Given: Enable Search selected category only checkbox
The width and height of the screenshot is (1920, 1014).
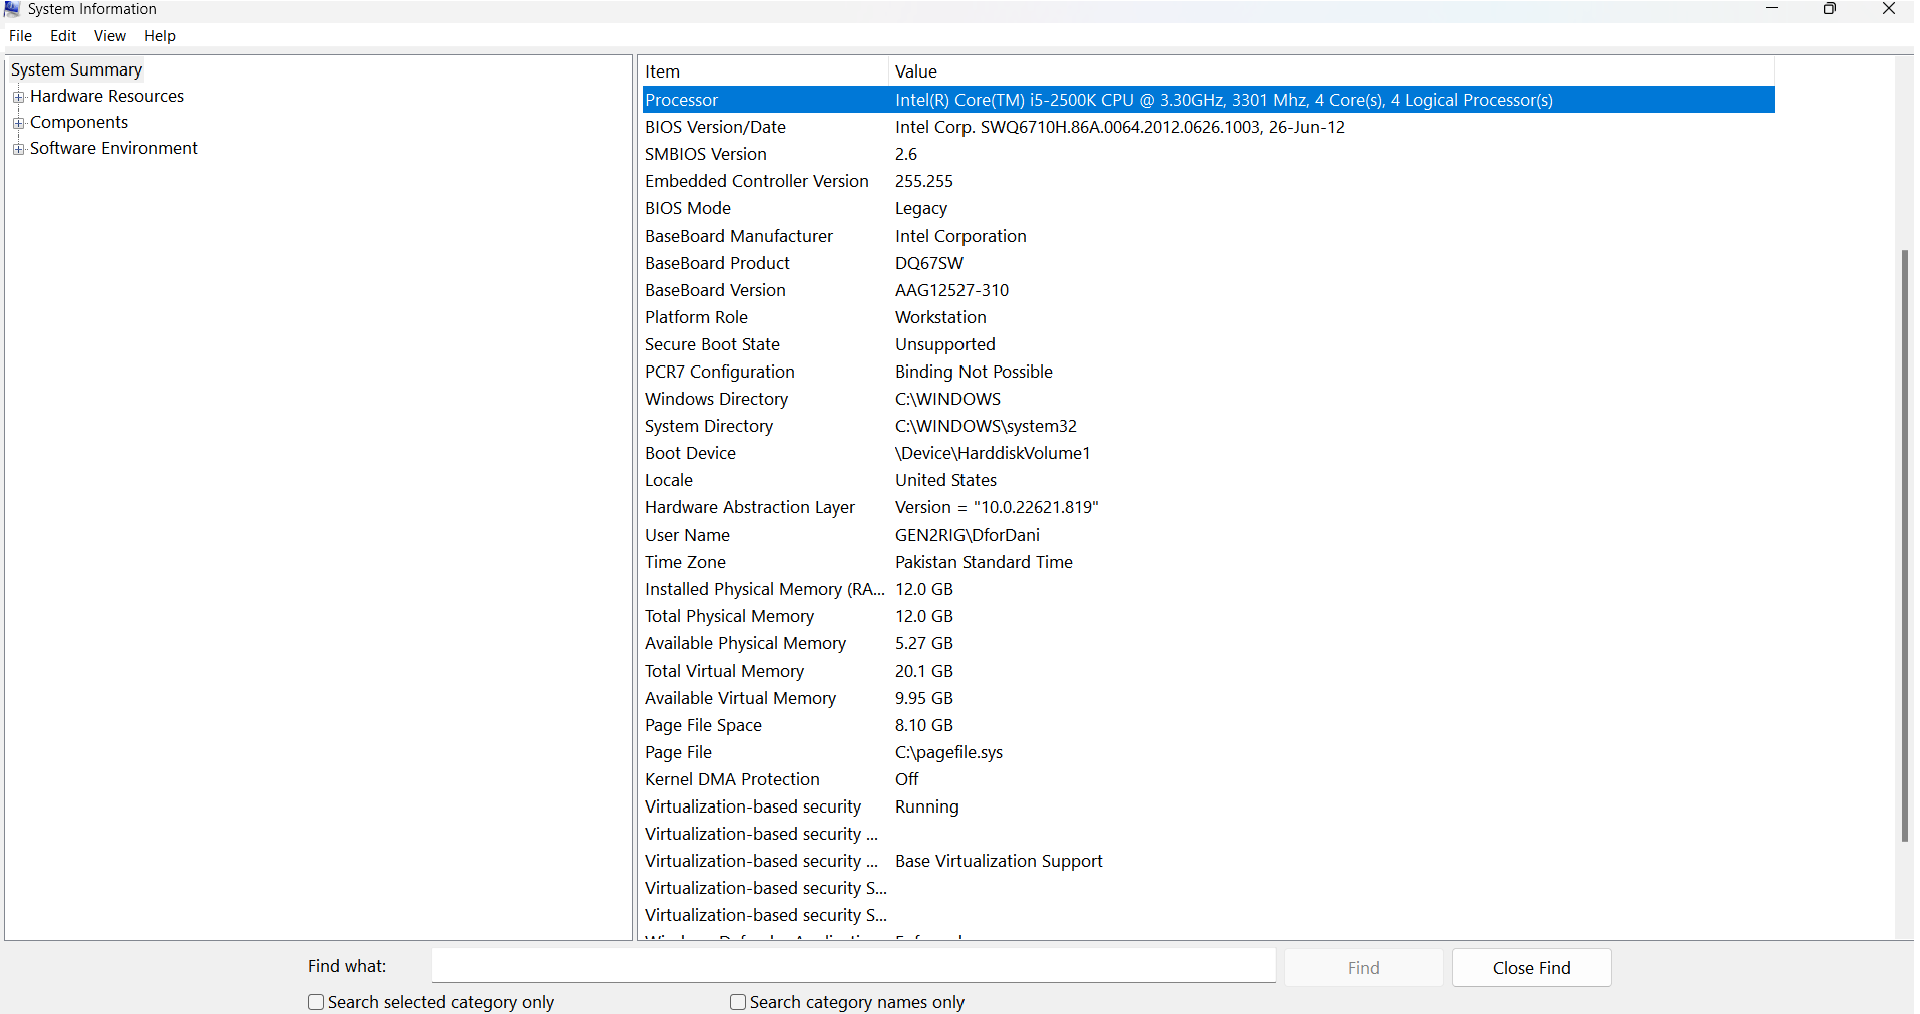Looking at the screenshot, I should (316, 1002).
